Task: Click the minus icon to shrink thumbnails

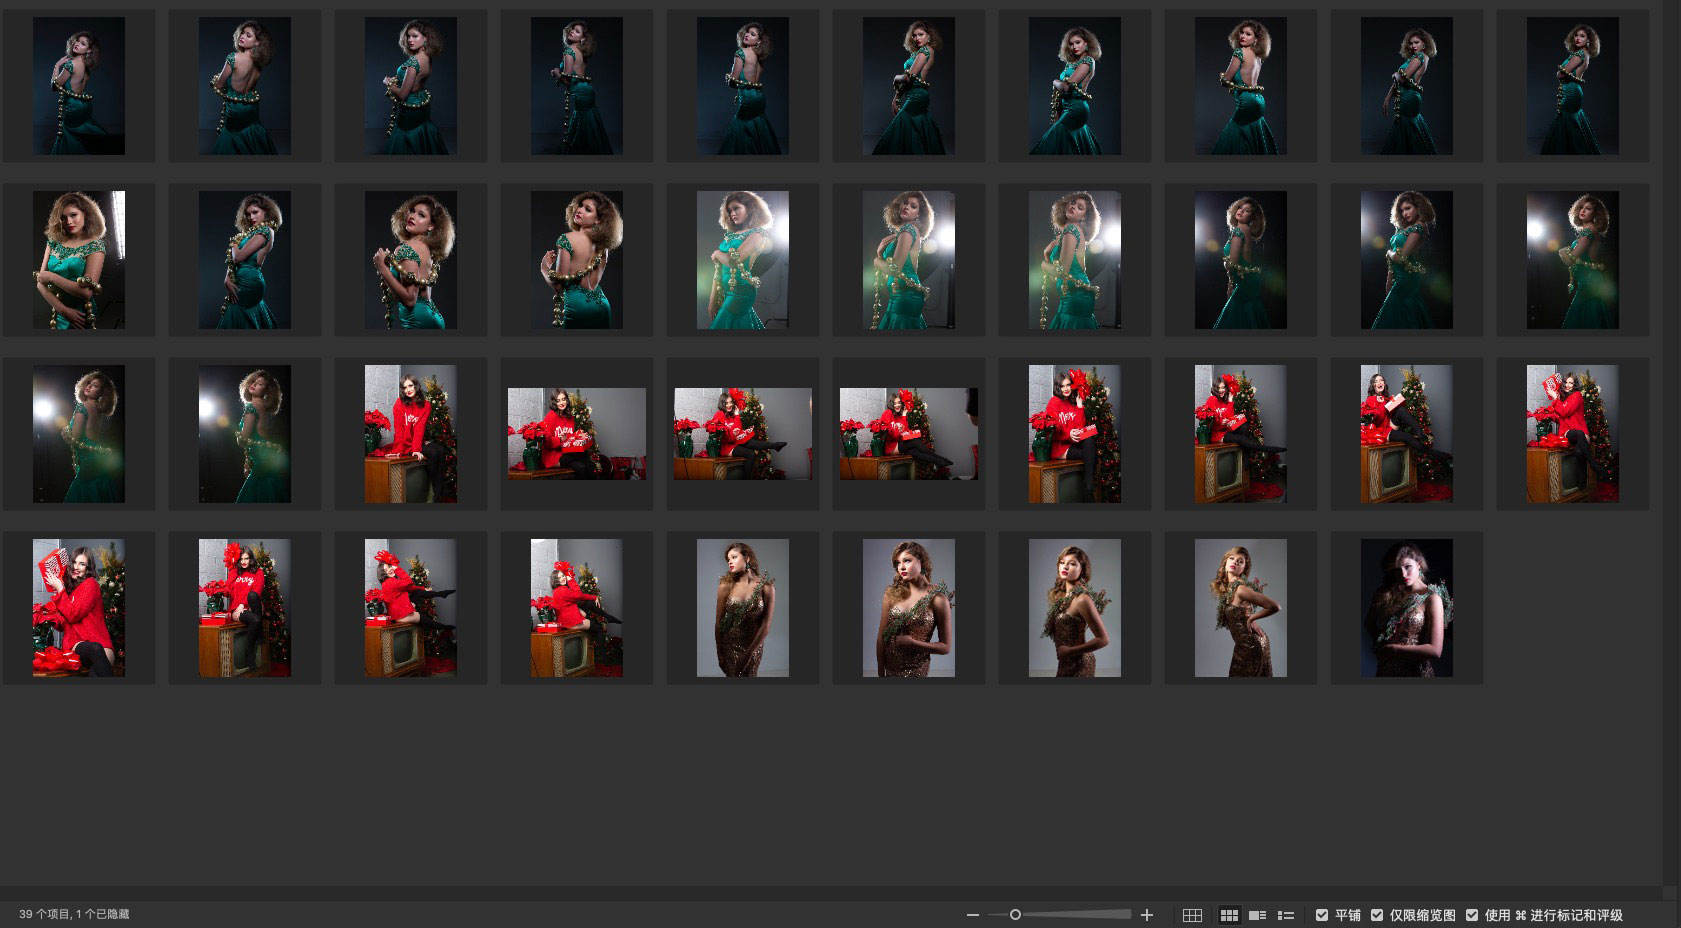Action: [972, 915]
